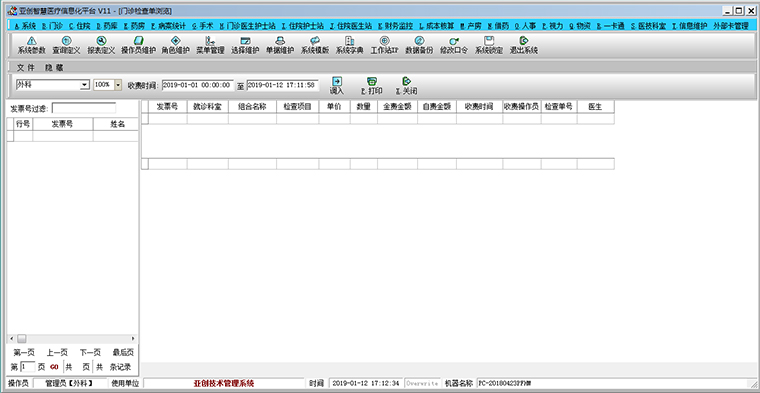Open 系统参数 toolbar icon
This screenshot has height=393, width=760.
[32, 46]
